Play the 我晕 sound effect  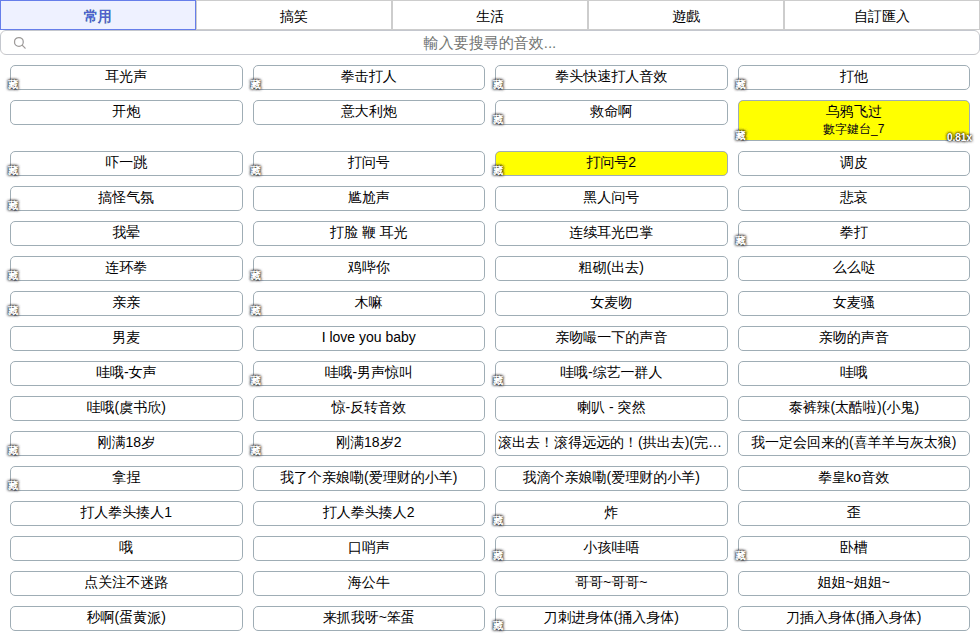pos(126,234)
